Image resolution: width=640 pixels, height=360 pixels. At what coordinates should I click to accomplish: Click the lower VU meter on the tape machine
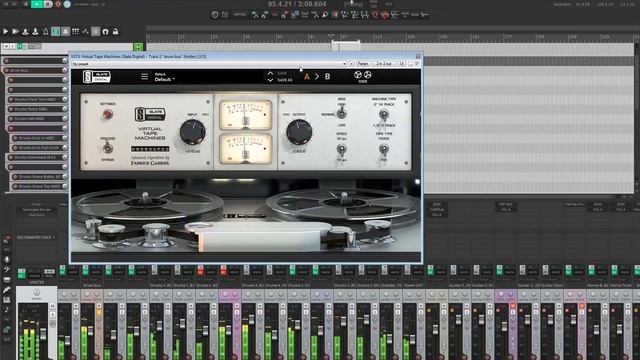pos(245,149)
